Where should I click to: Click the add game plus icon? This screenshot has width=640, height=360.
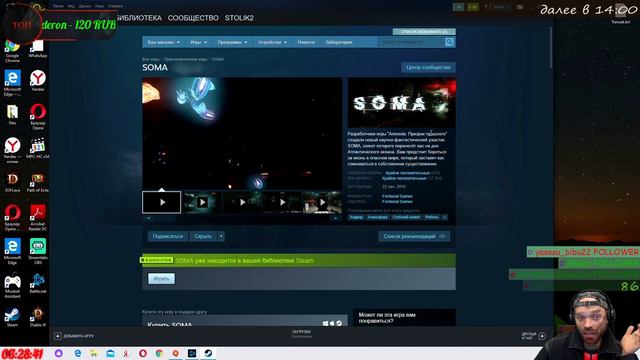[x=58, y=336]
